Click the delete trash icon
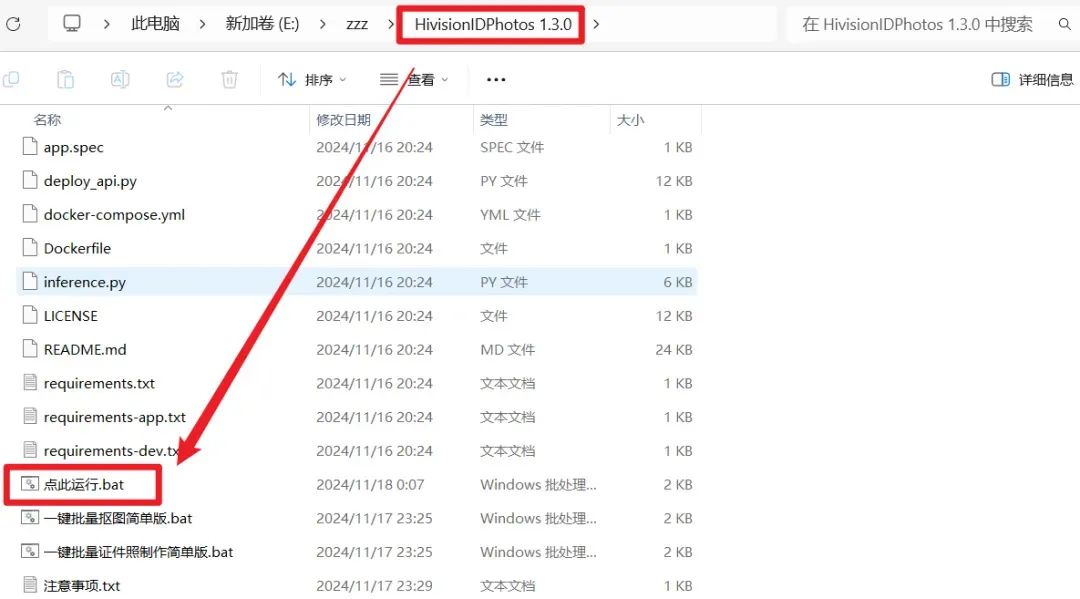The image size is (1080, 599). coord(229,80)
